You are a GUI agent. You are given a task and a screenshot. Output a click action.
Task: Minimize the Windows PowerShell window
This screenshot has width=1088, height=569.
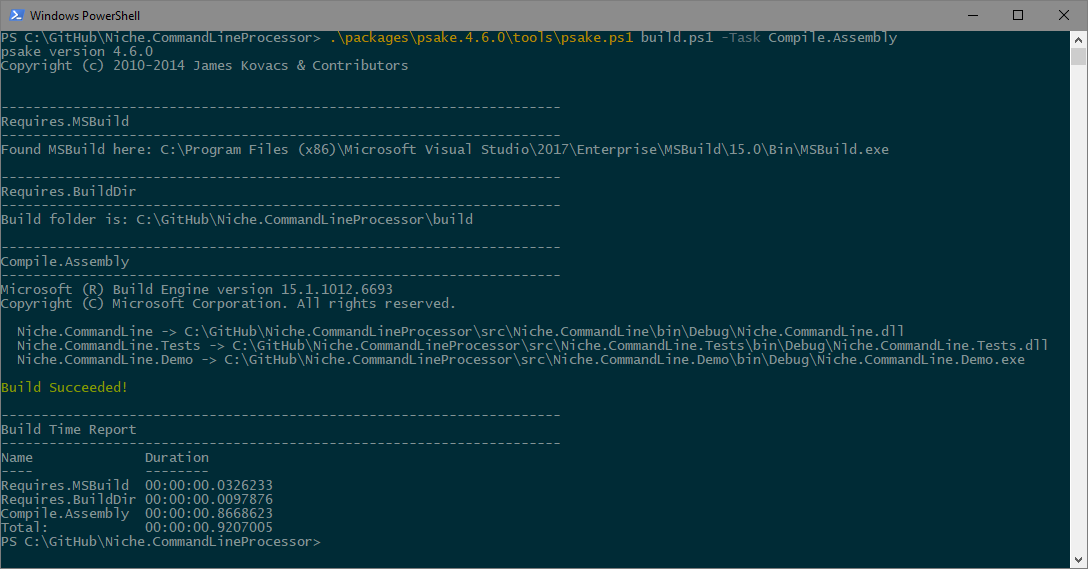coord(973,15)
